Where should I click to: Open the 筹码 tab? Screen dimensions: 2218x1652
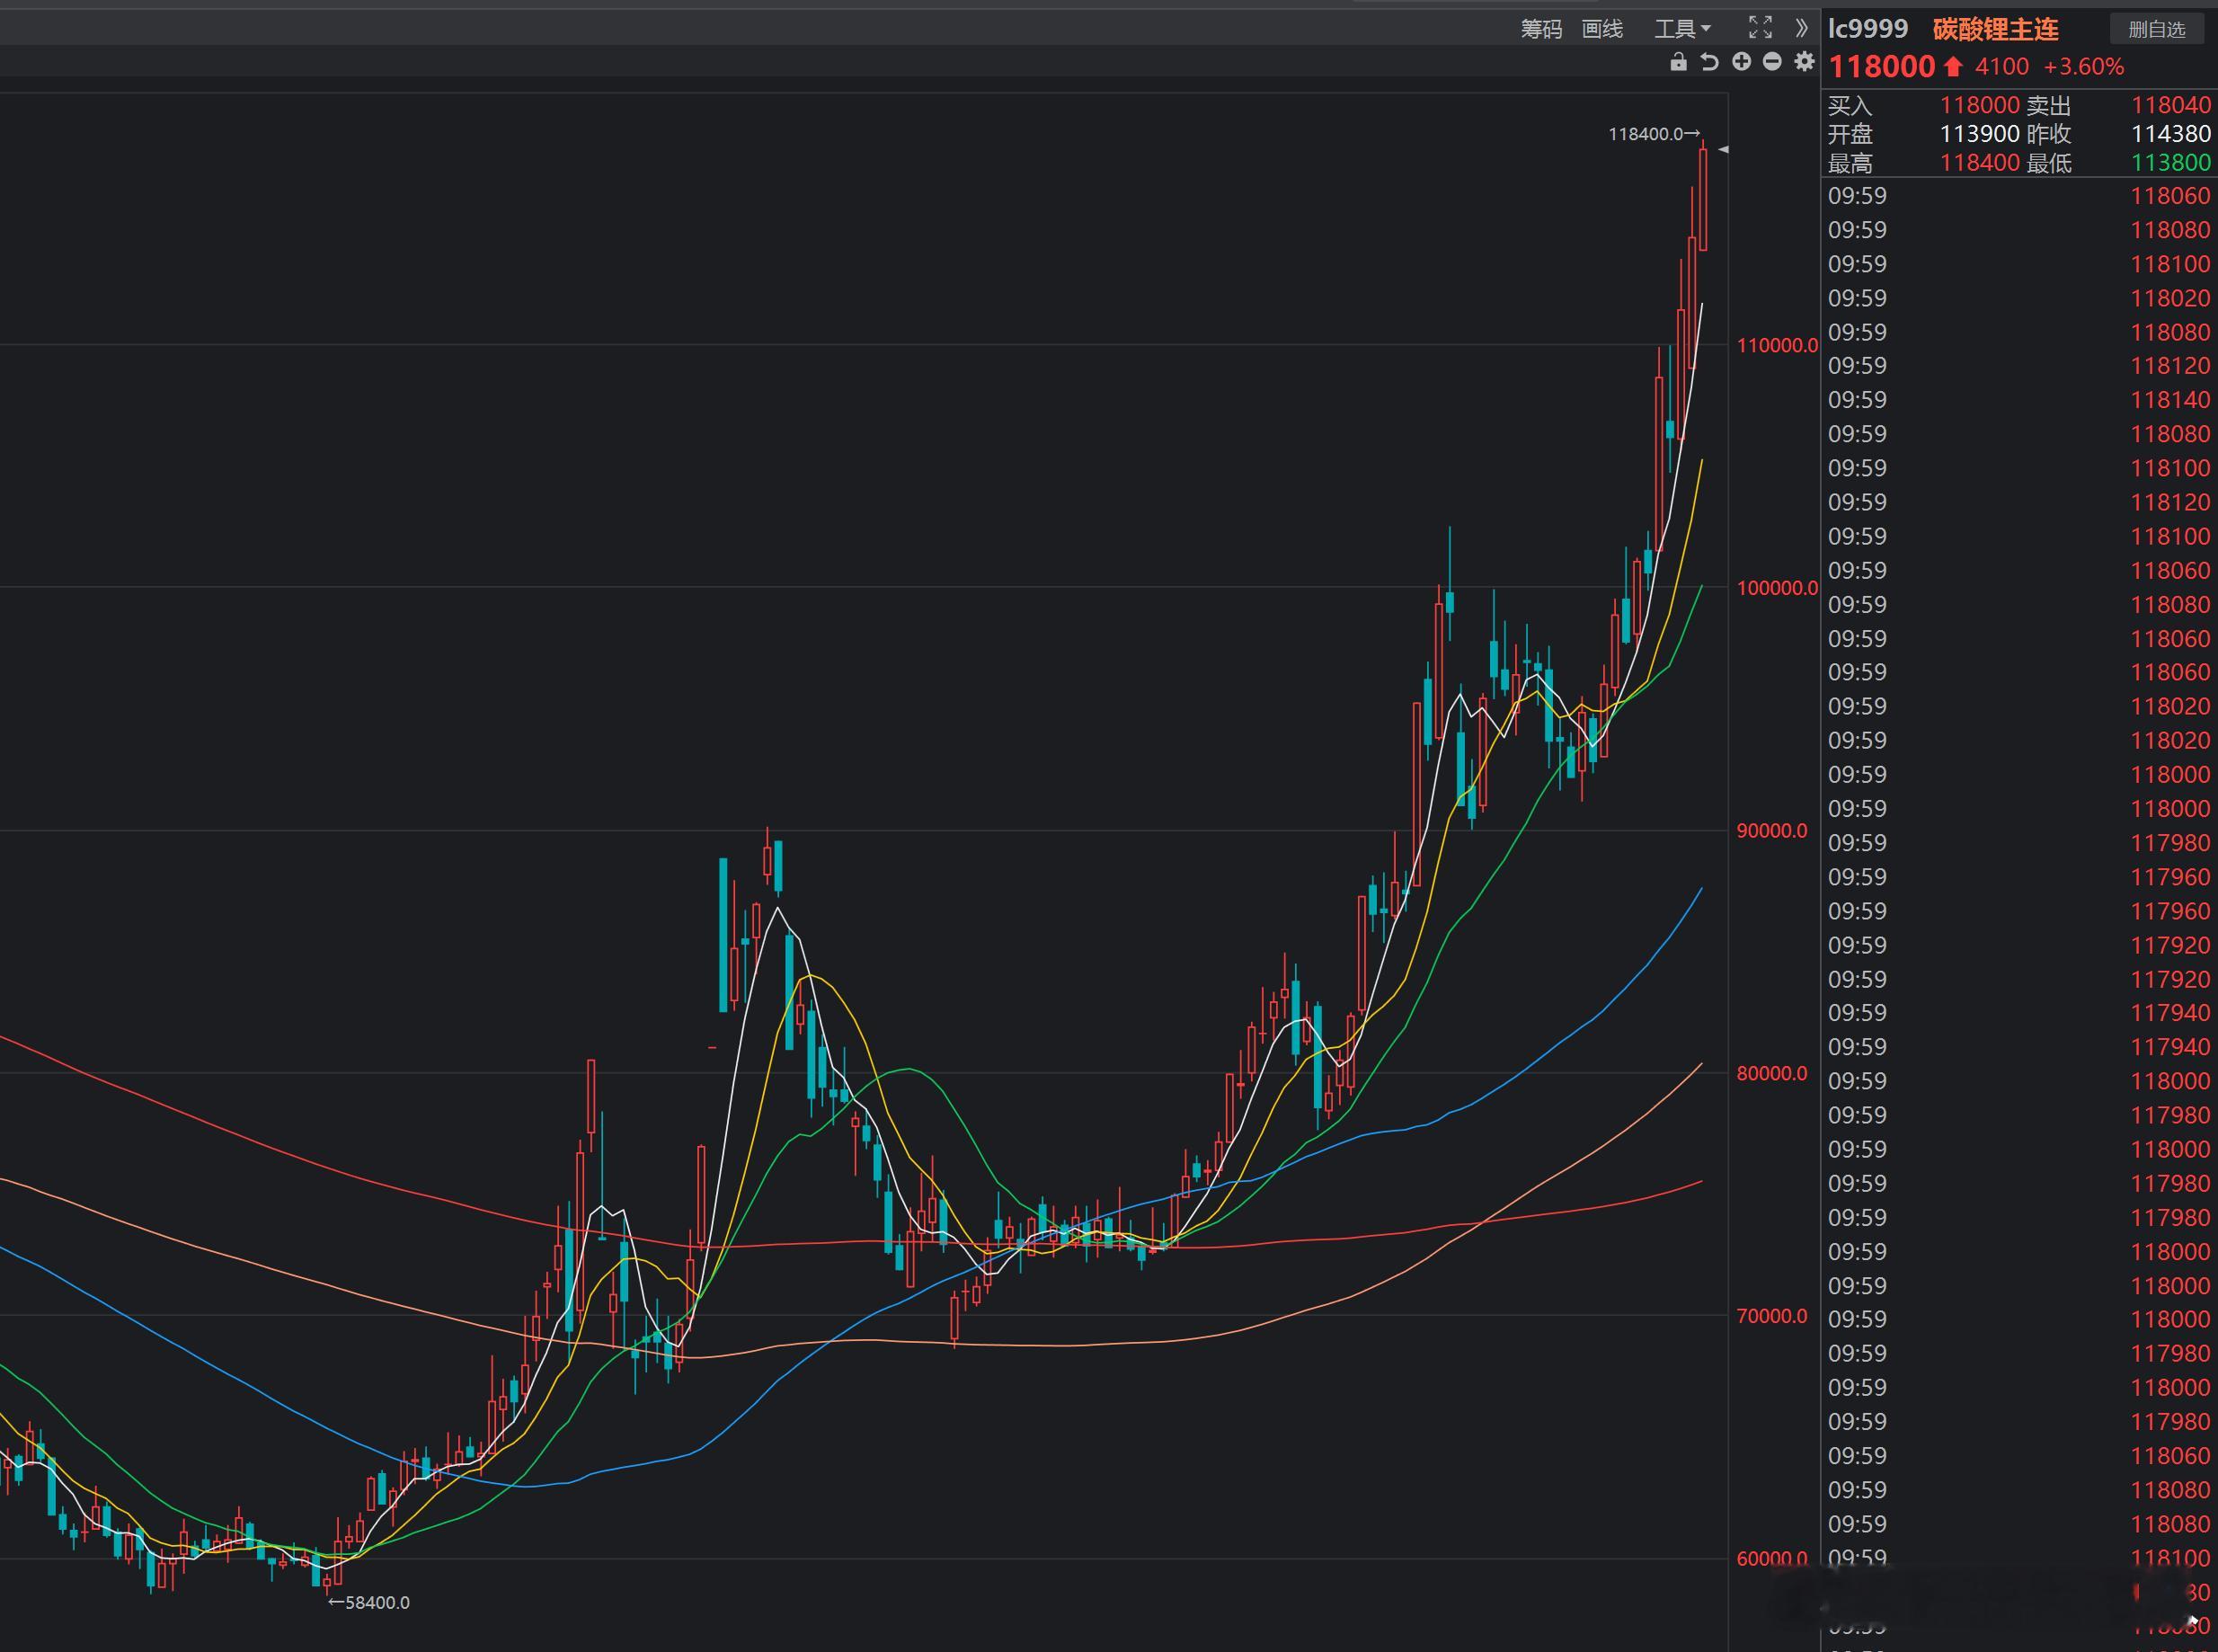point(1541,29)
